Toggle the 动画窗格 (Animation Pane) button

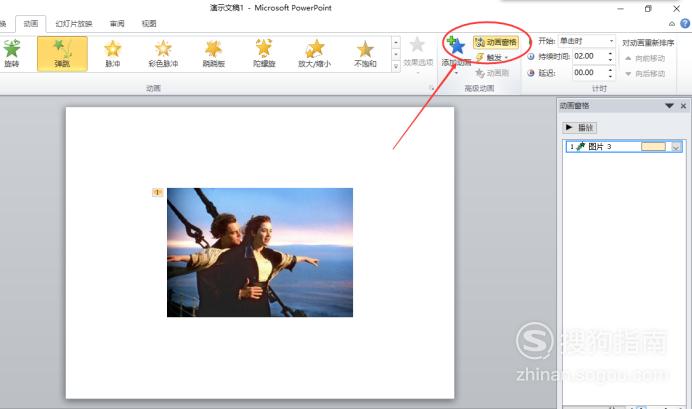pos(496,42)
